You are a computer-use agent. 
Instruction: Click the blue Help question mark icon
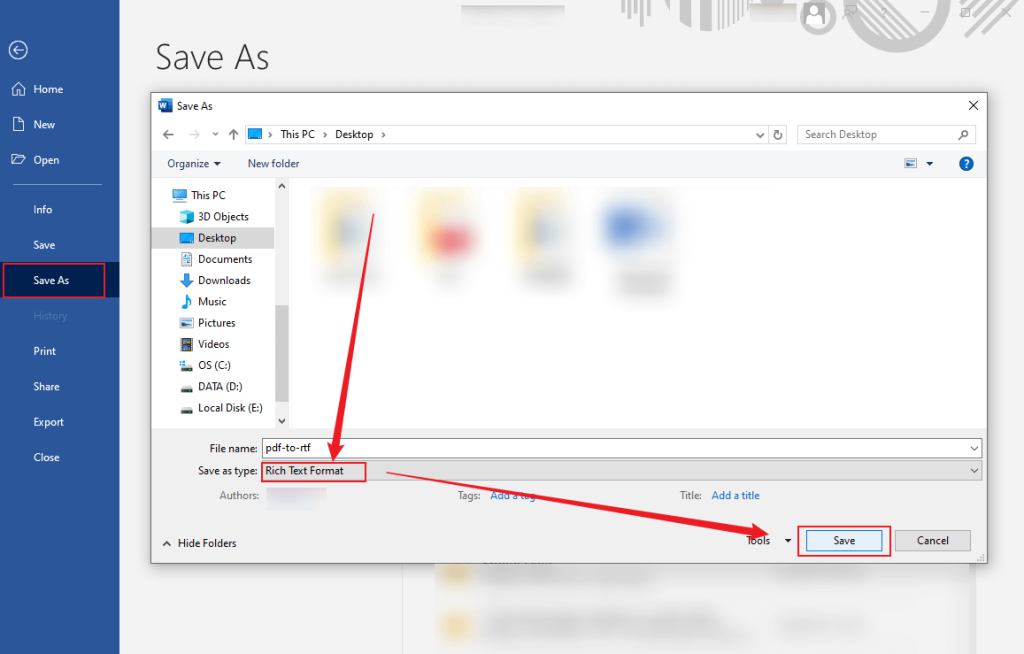tap(965, 163)
